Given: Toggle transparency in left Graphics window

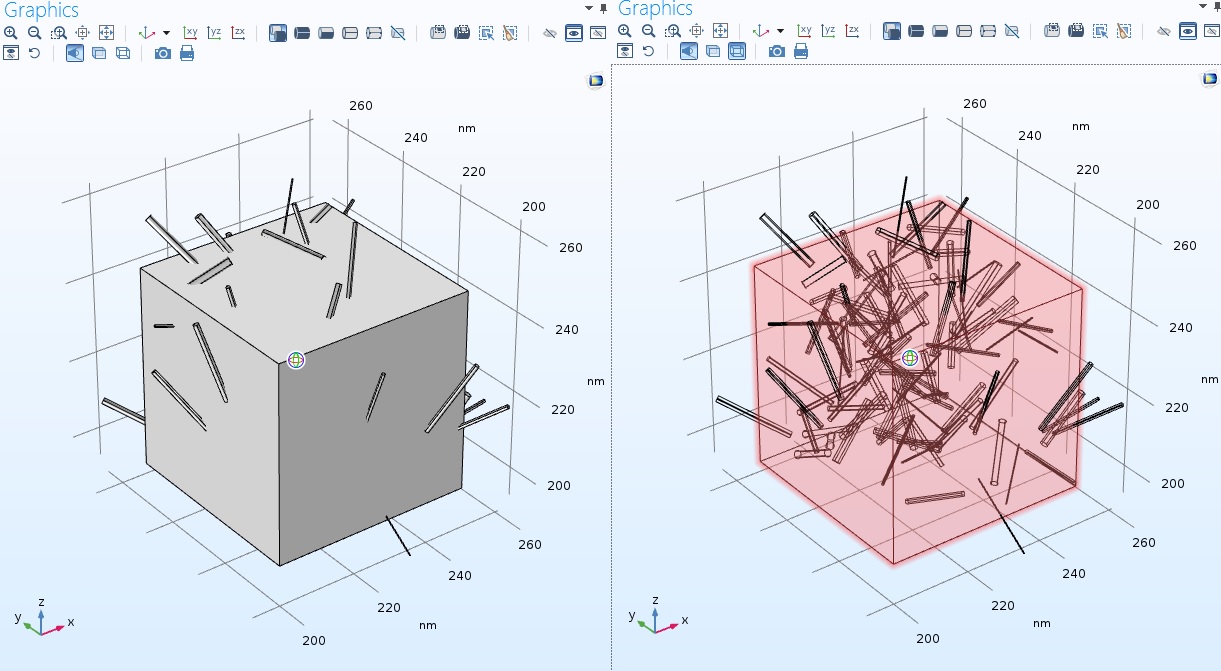Looking at the screenshot, I should [99, 53].
